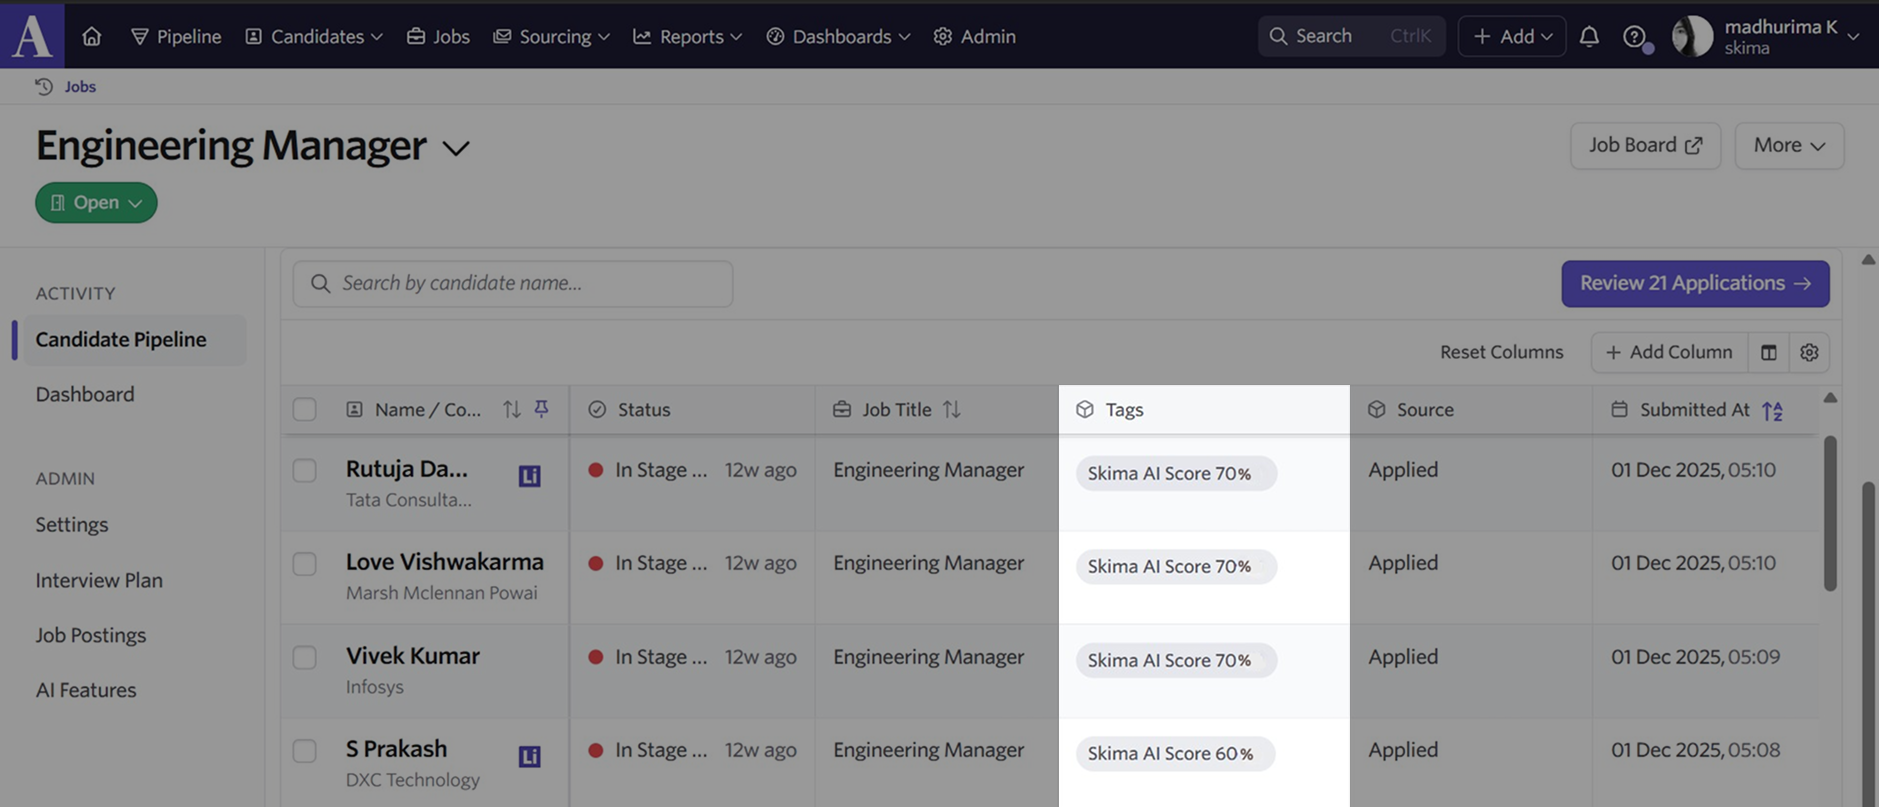Pin the Name / Company column
The width and height of the screenshot is (1879, 807).
pyautogui.click(x=541, y=409)
